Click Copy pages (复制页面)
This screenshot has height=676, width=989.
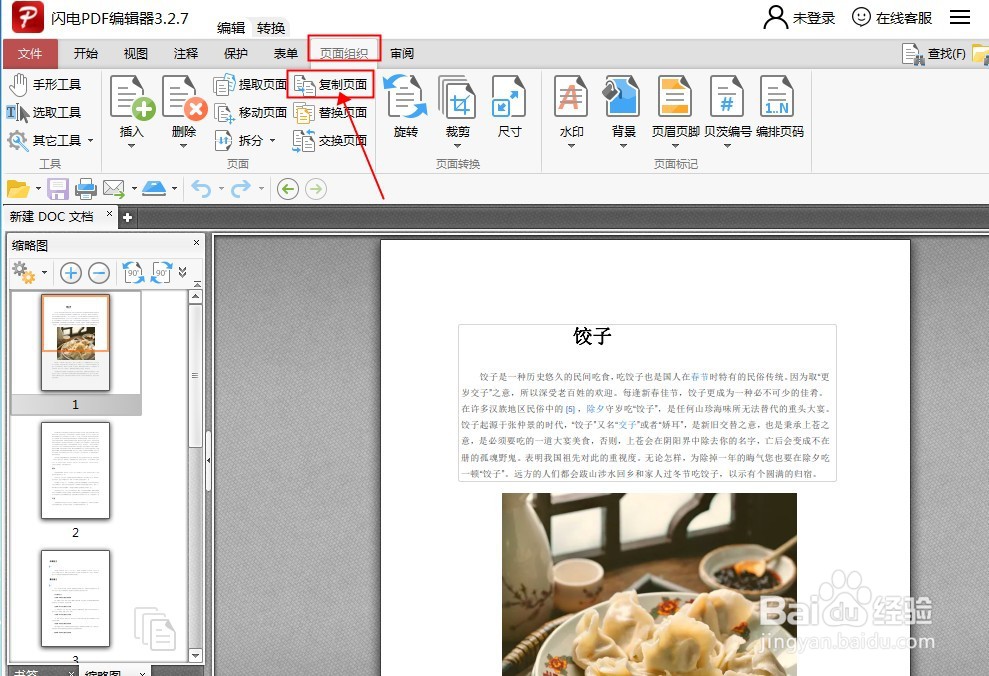pos(331,84)
